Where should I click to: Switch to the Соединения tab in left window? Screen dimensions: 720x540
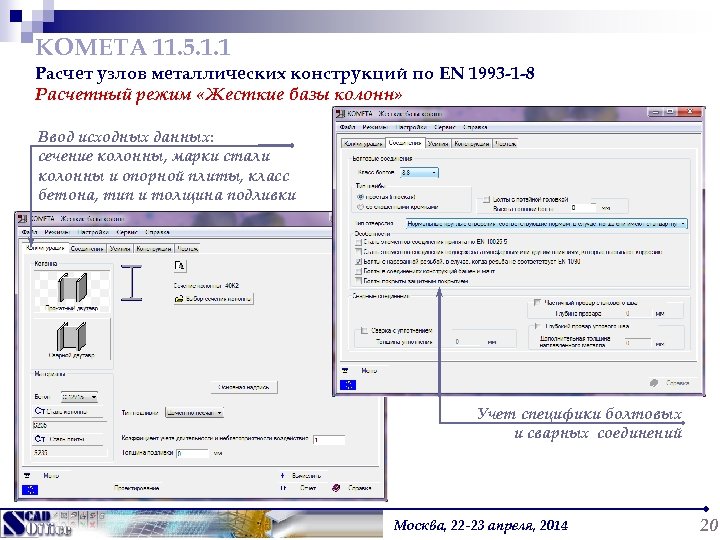(x=87, y=249)
